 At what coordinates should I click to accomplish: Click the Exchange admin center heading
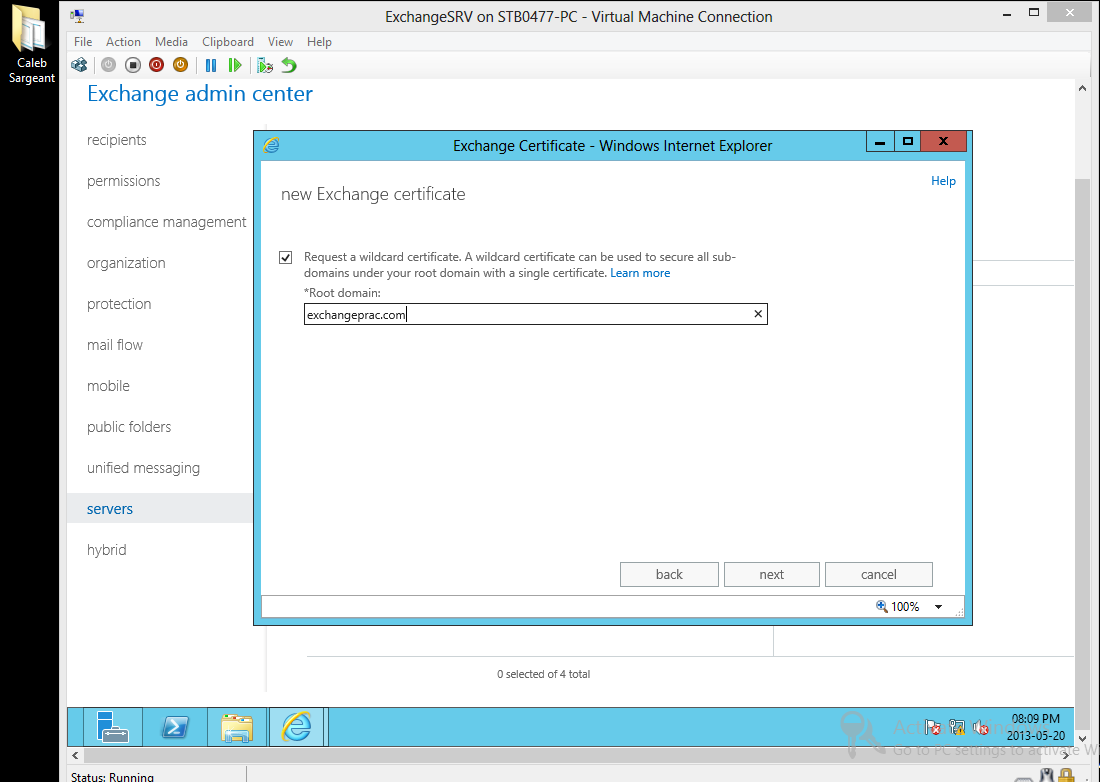coord(200,93)
